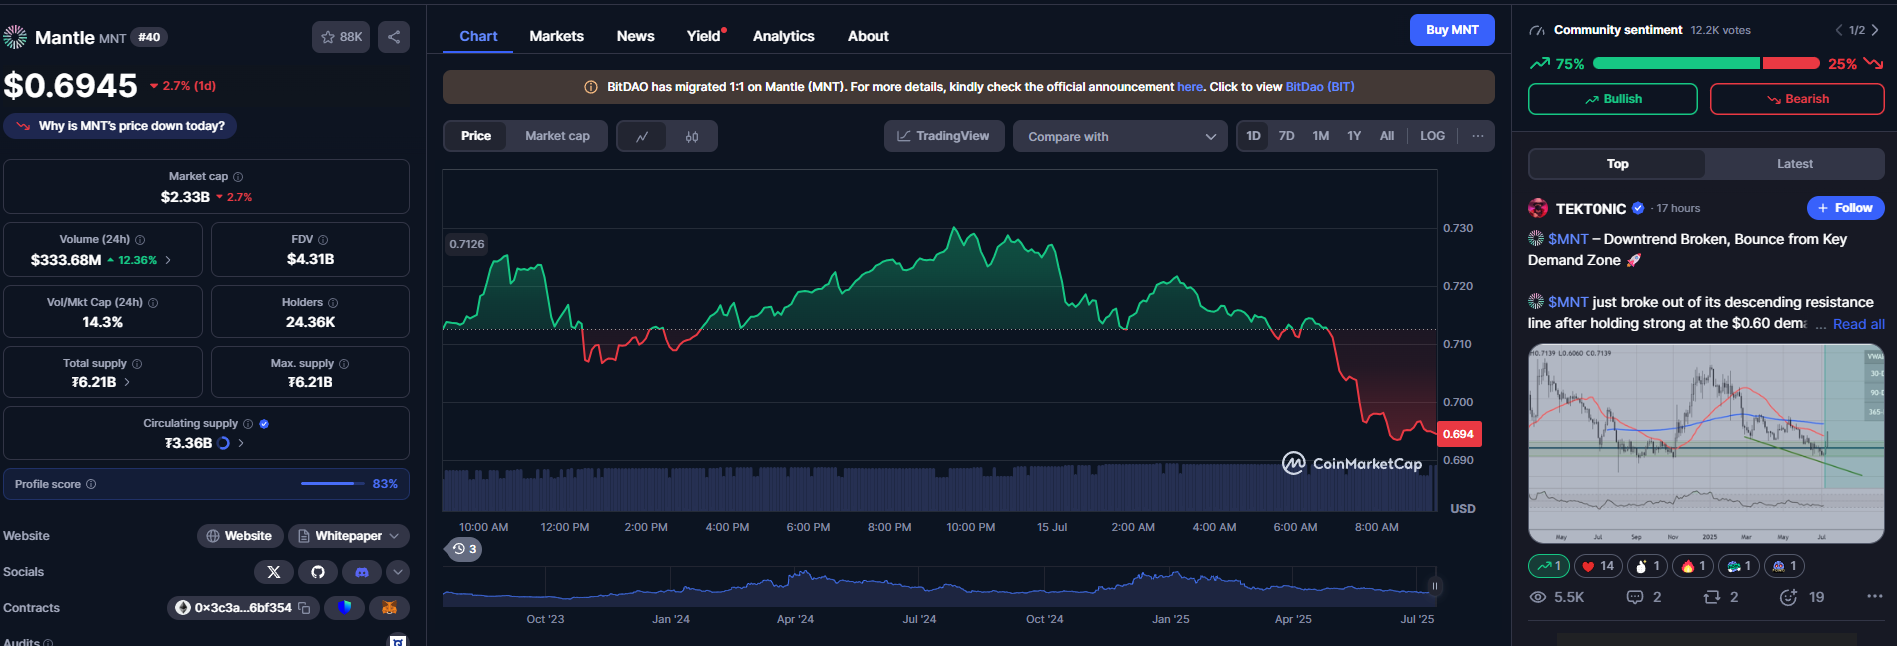This screenshot has width=1897, height=646.
Task: Open TEKTONIC's chart image thumbnail
Action: click(x=1706, y=443)
